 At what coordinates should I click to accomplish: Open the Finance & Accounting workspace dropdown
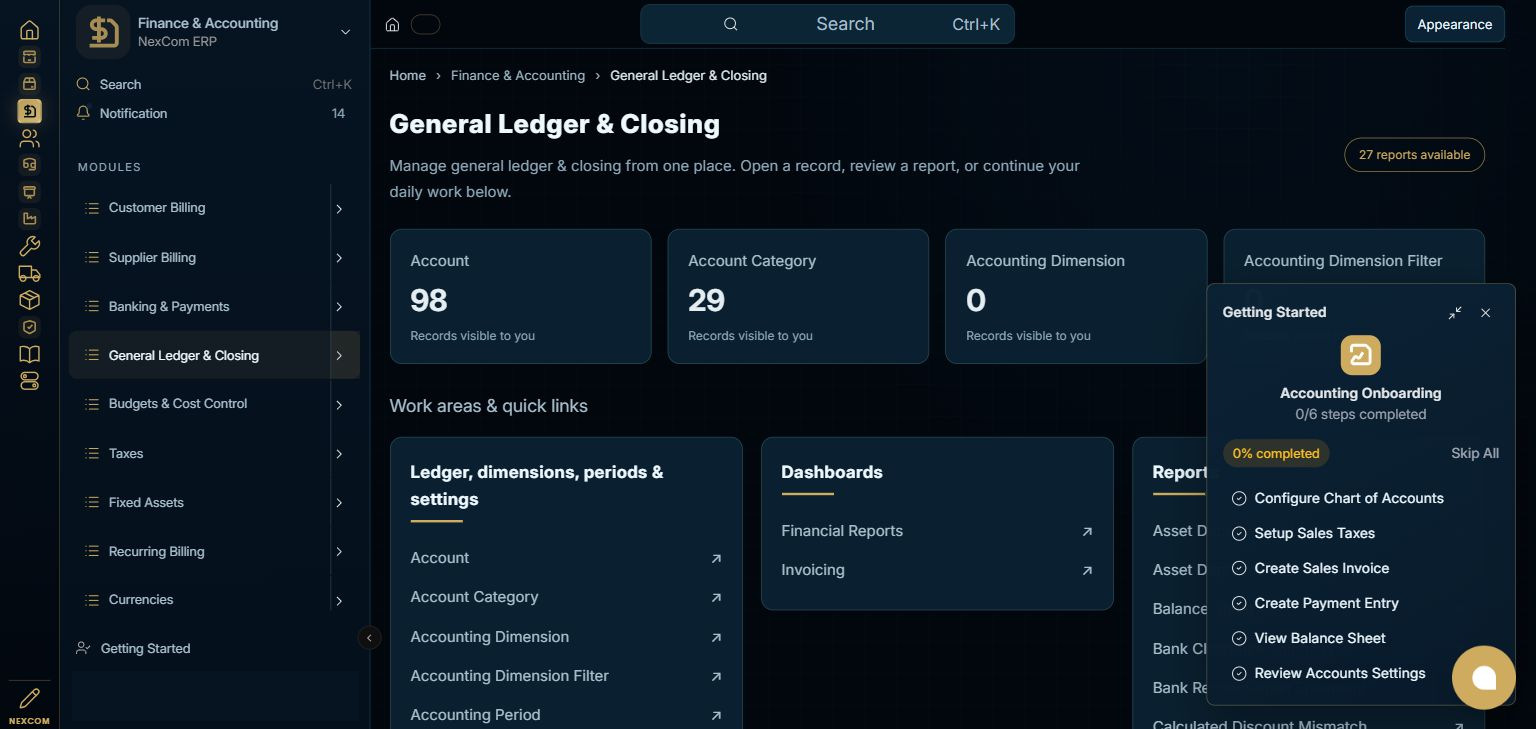(x=345, y=32)
